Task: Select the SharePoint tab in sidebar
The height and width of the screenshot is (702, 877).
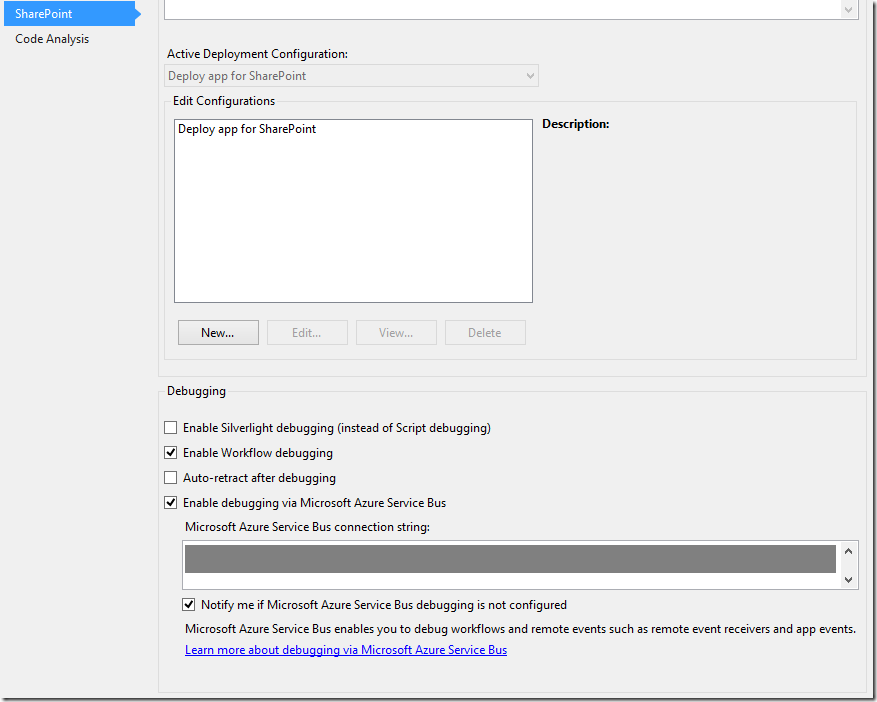Action: coord(44,14)
